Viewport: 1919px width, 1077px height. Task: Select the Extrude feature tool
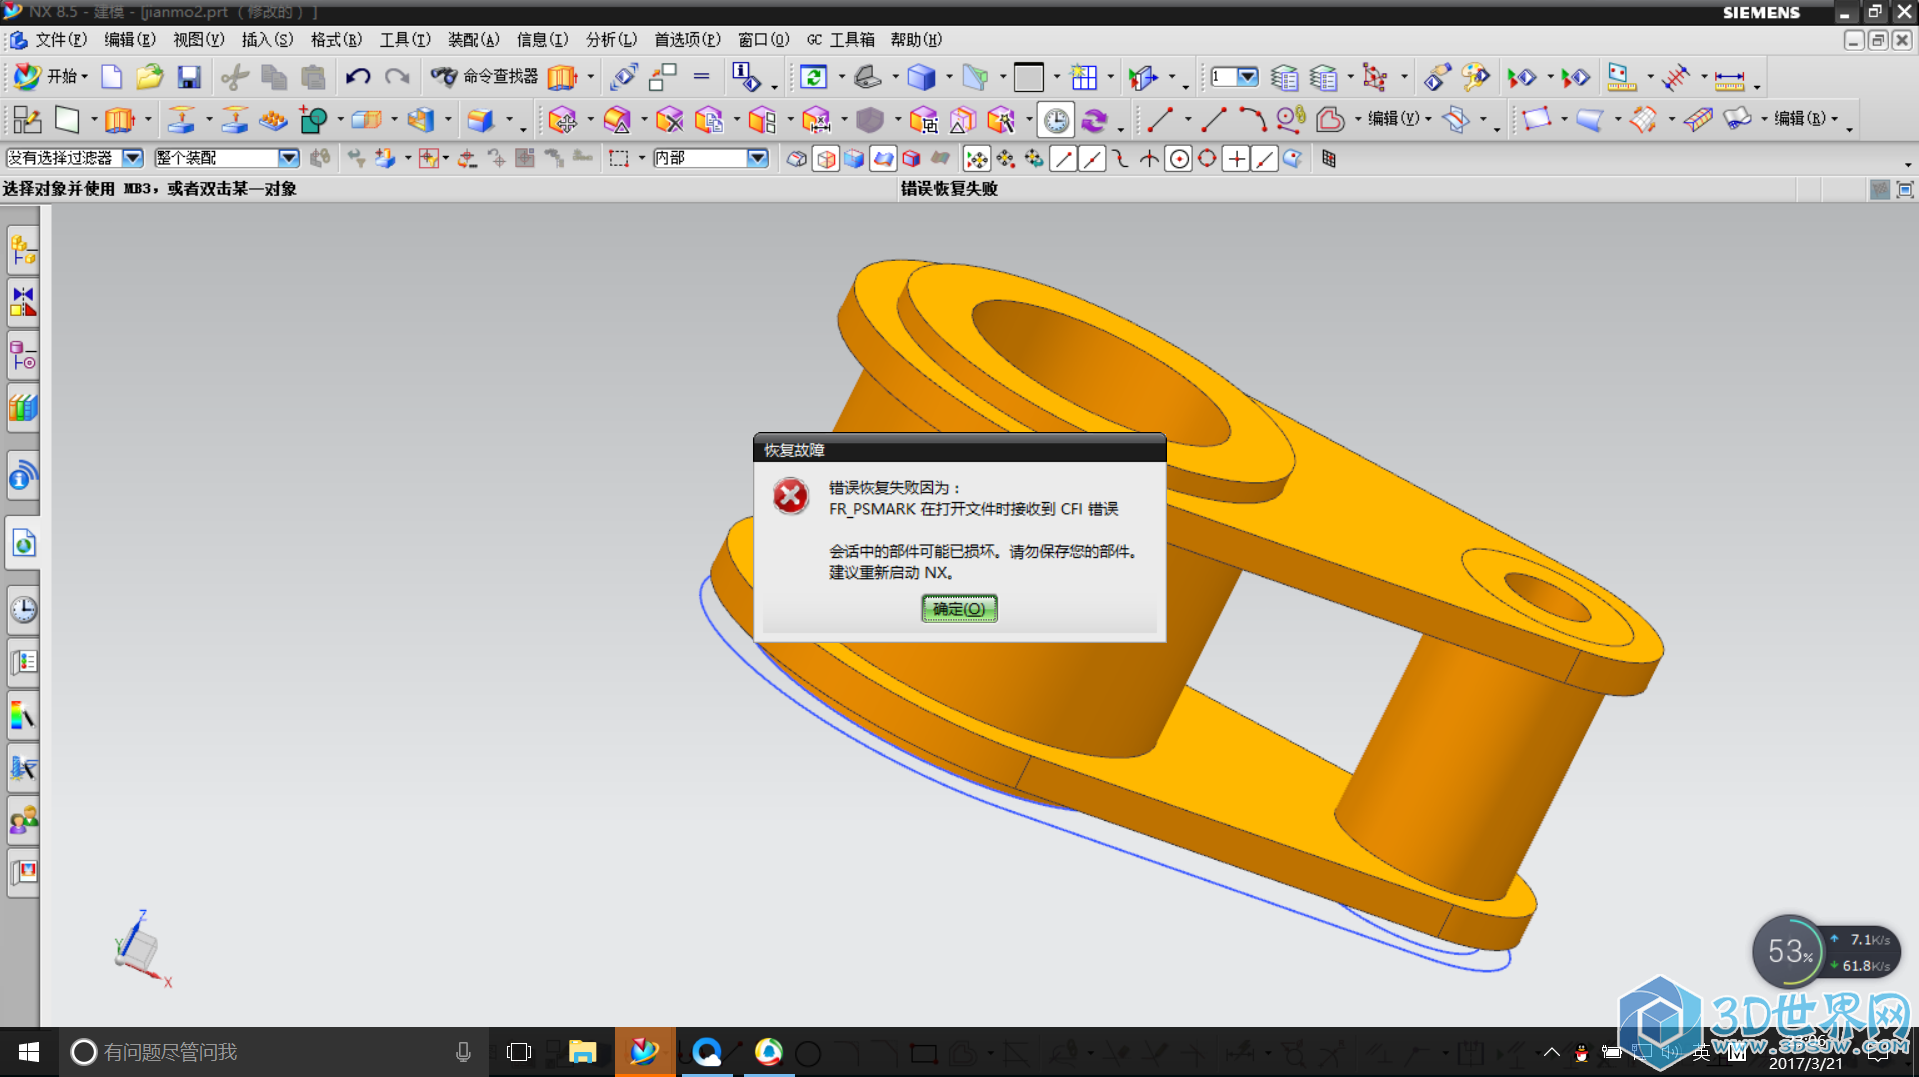[x=119, y=120]
